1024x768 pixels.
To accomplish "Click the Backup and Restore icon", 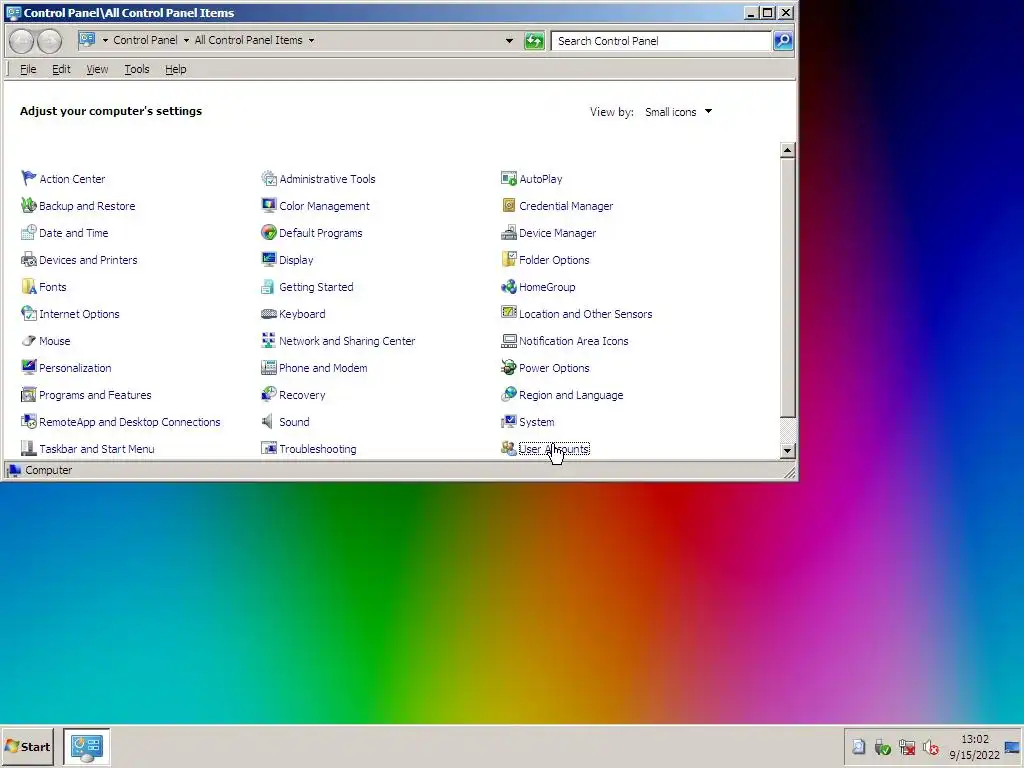I will pos(29,206).
